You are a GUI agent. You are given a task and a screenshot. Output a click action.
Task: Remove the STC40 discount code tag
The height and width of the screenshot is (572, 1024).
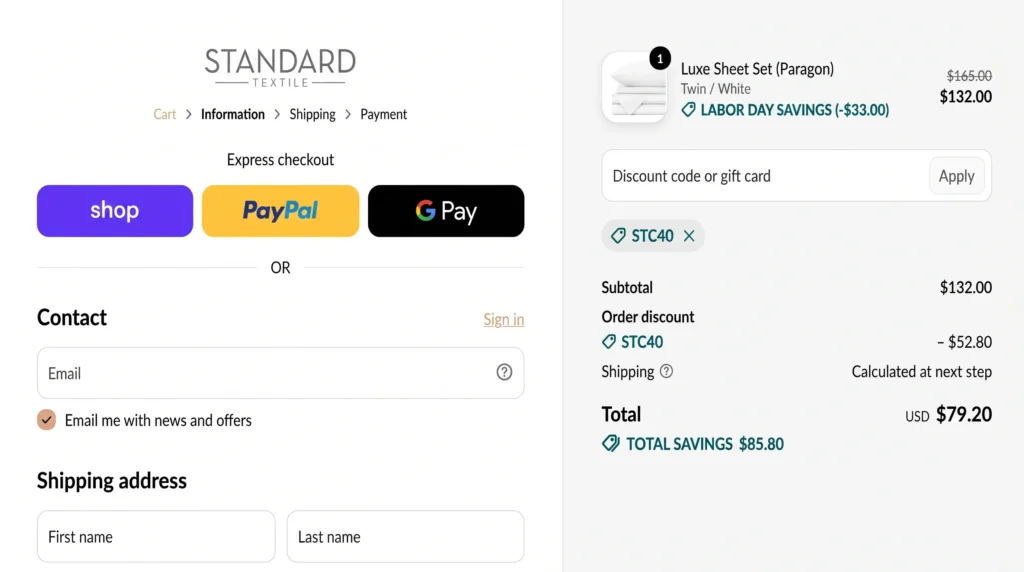point(689,236)
